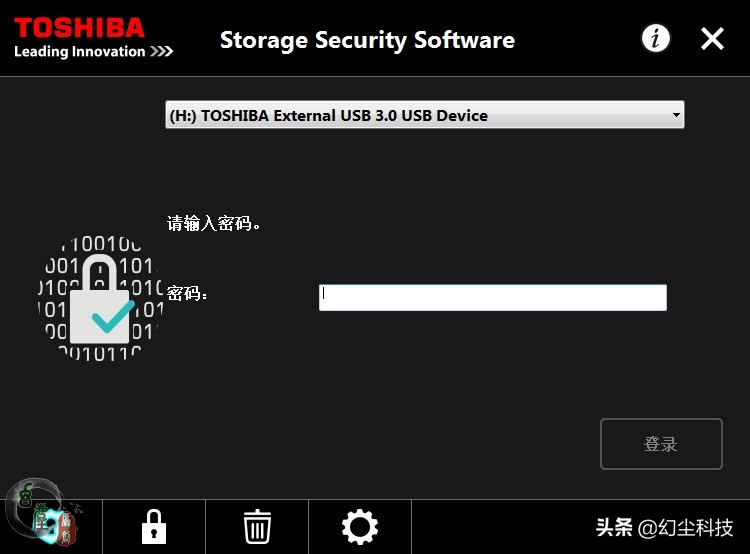This screenshot has width=750, height=554.
Task: Click the 请输入密码 prompt text
Action: tap(214, 223)
